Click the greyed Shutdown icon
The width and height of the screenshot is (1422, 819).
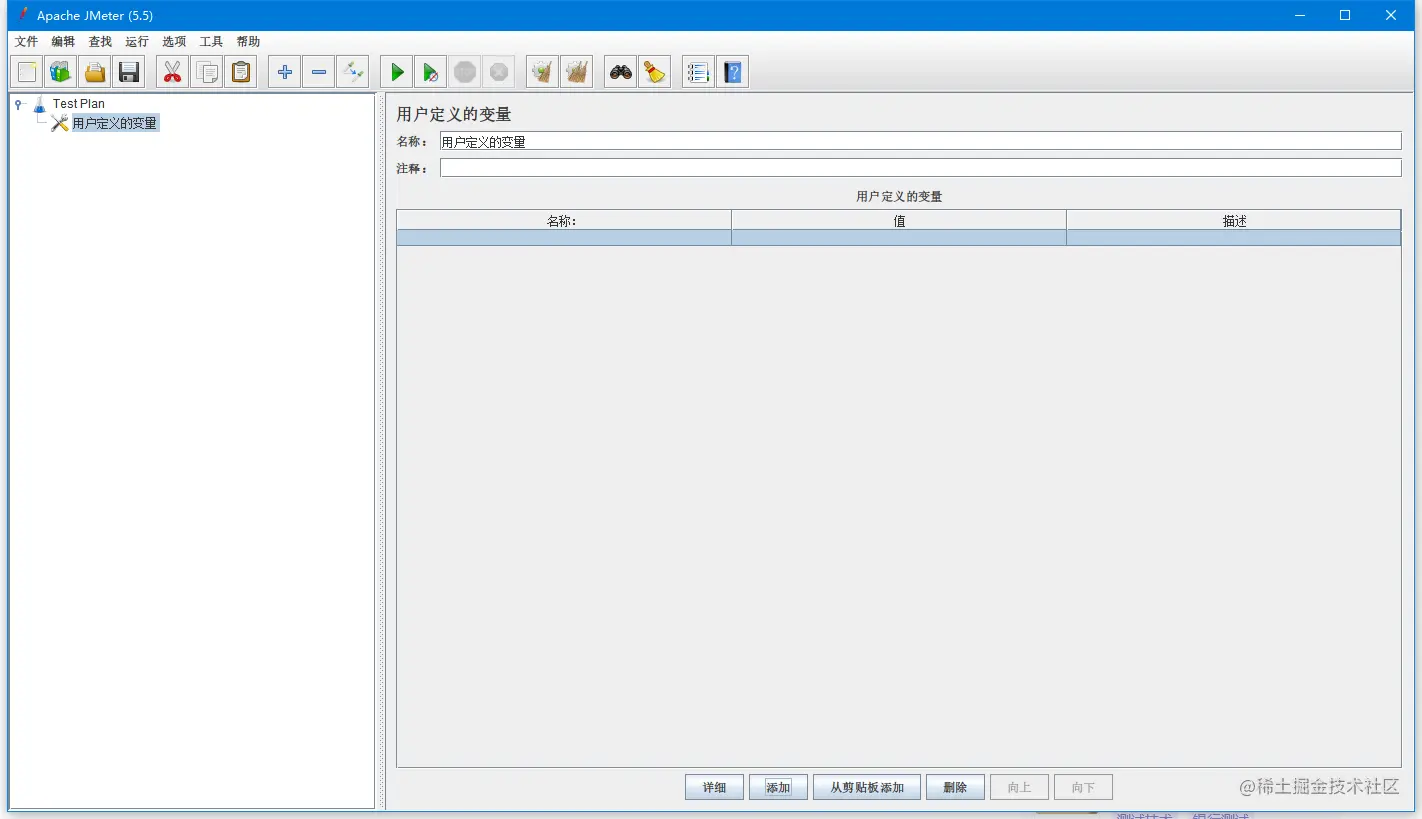[x=499, y=72]
